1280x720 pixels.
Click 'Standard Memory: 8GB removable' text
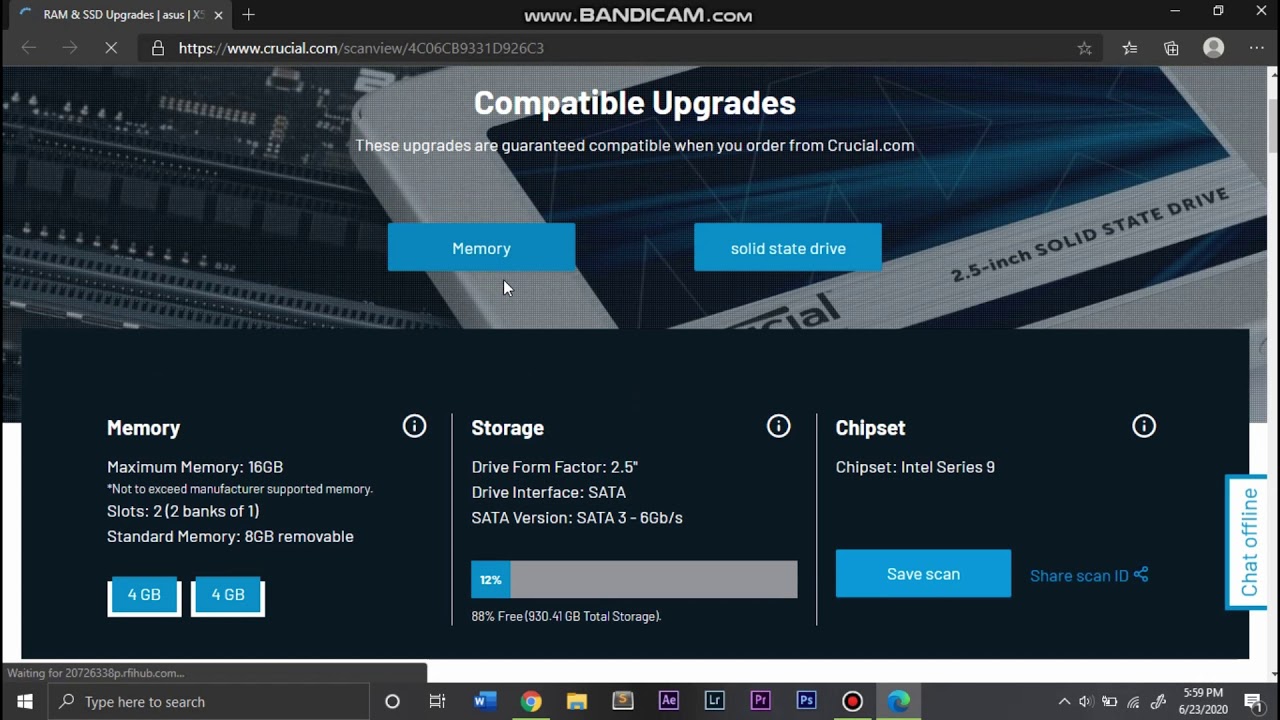pyautogui.click(x=230, y=536)
